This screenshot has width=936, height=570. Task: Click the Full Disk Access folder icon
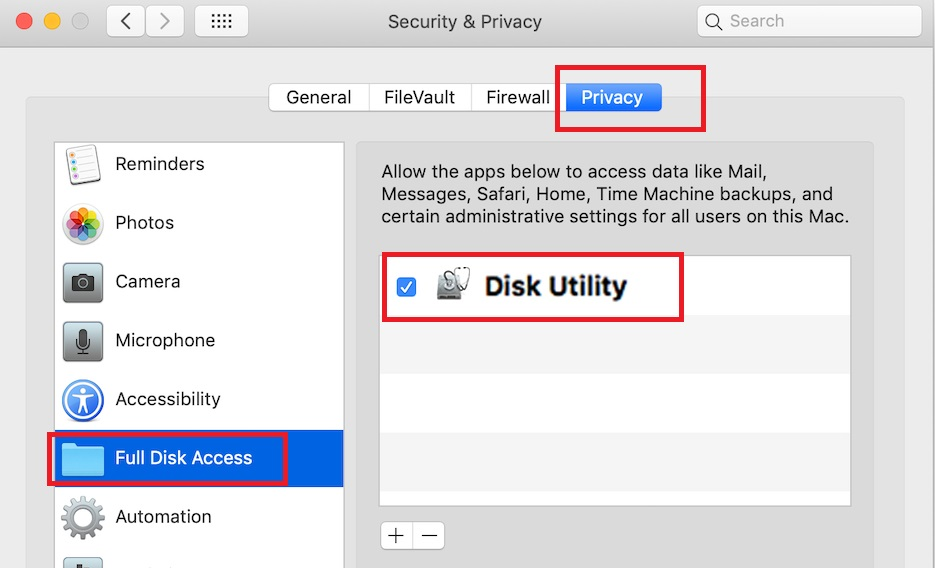(82, 459)
